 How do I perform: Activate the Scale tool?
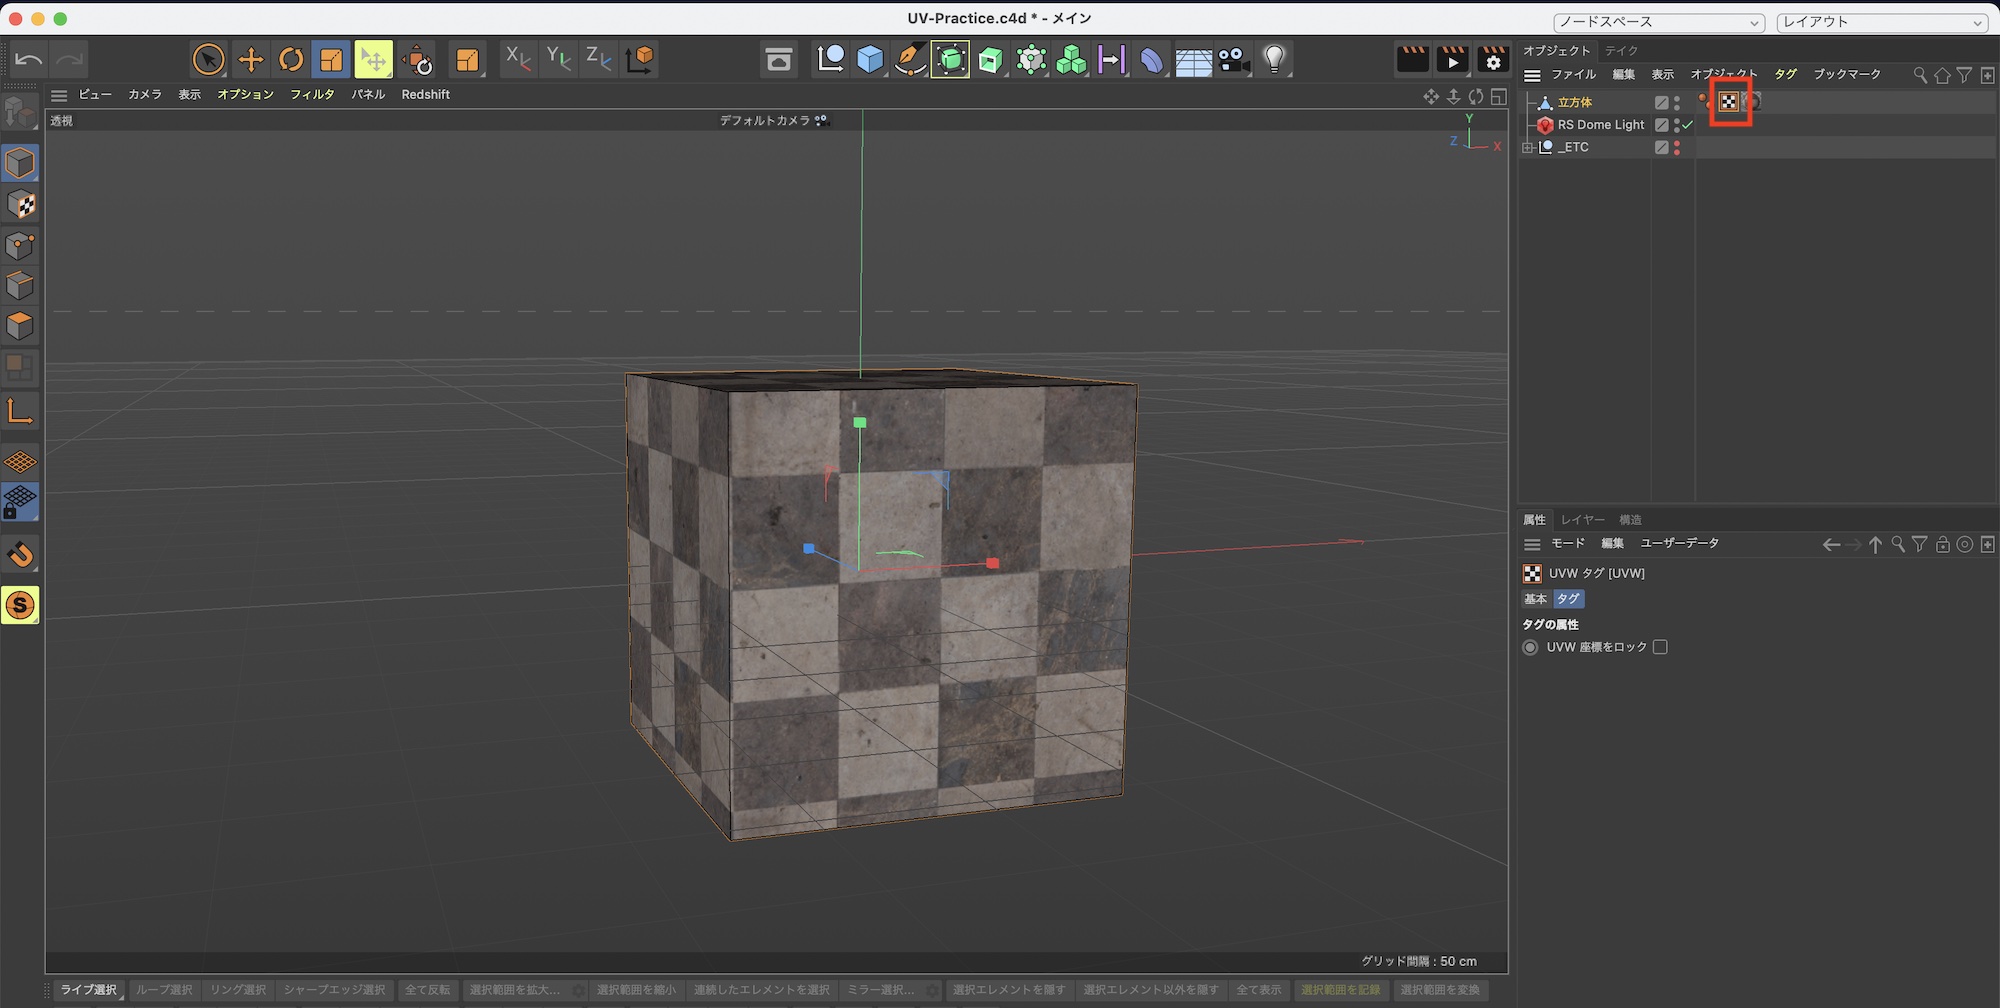(x=331, y=60)
